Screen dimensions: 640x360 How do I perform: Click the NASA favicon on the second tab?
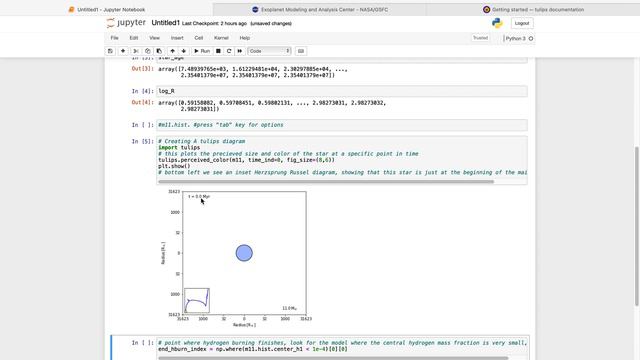click(256, 9)
